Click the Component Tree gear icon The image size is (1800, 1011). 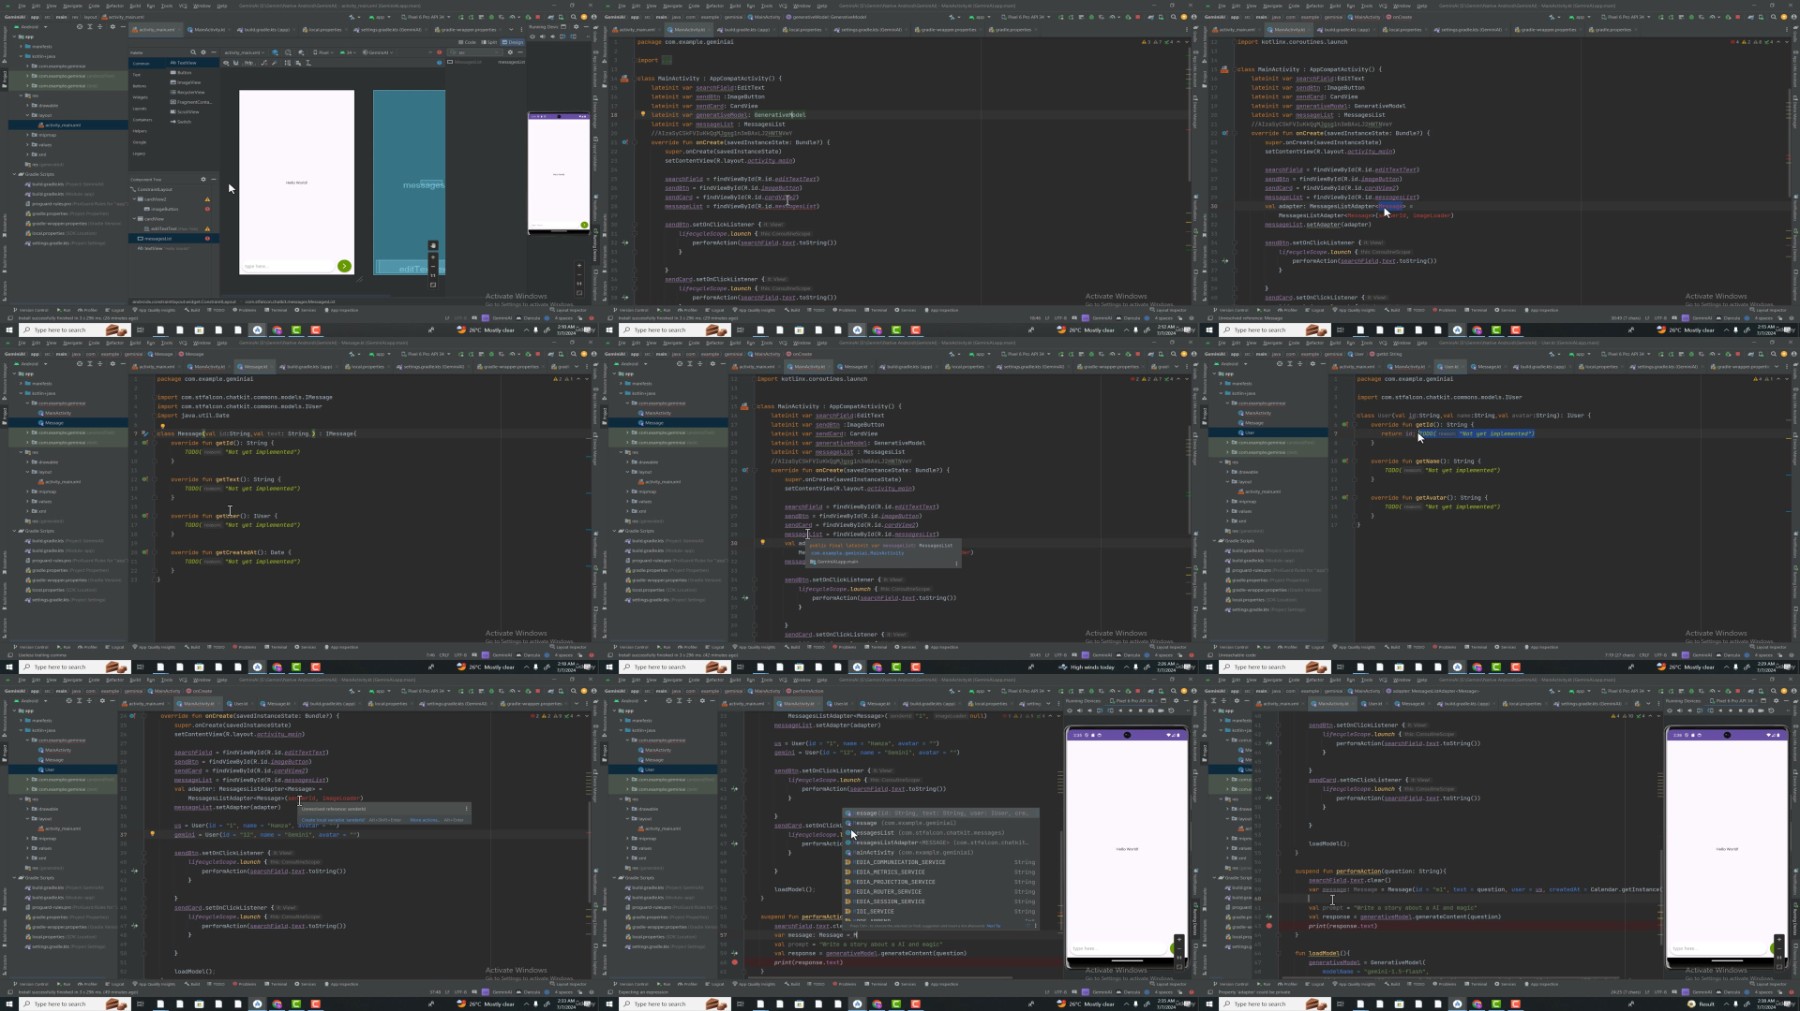(x=203, y=179)
